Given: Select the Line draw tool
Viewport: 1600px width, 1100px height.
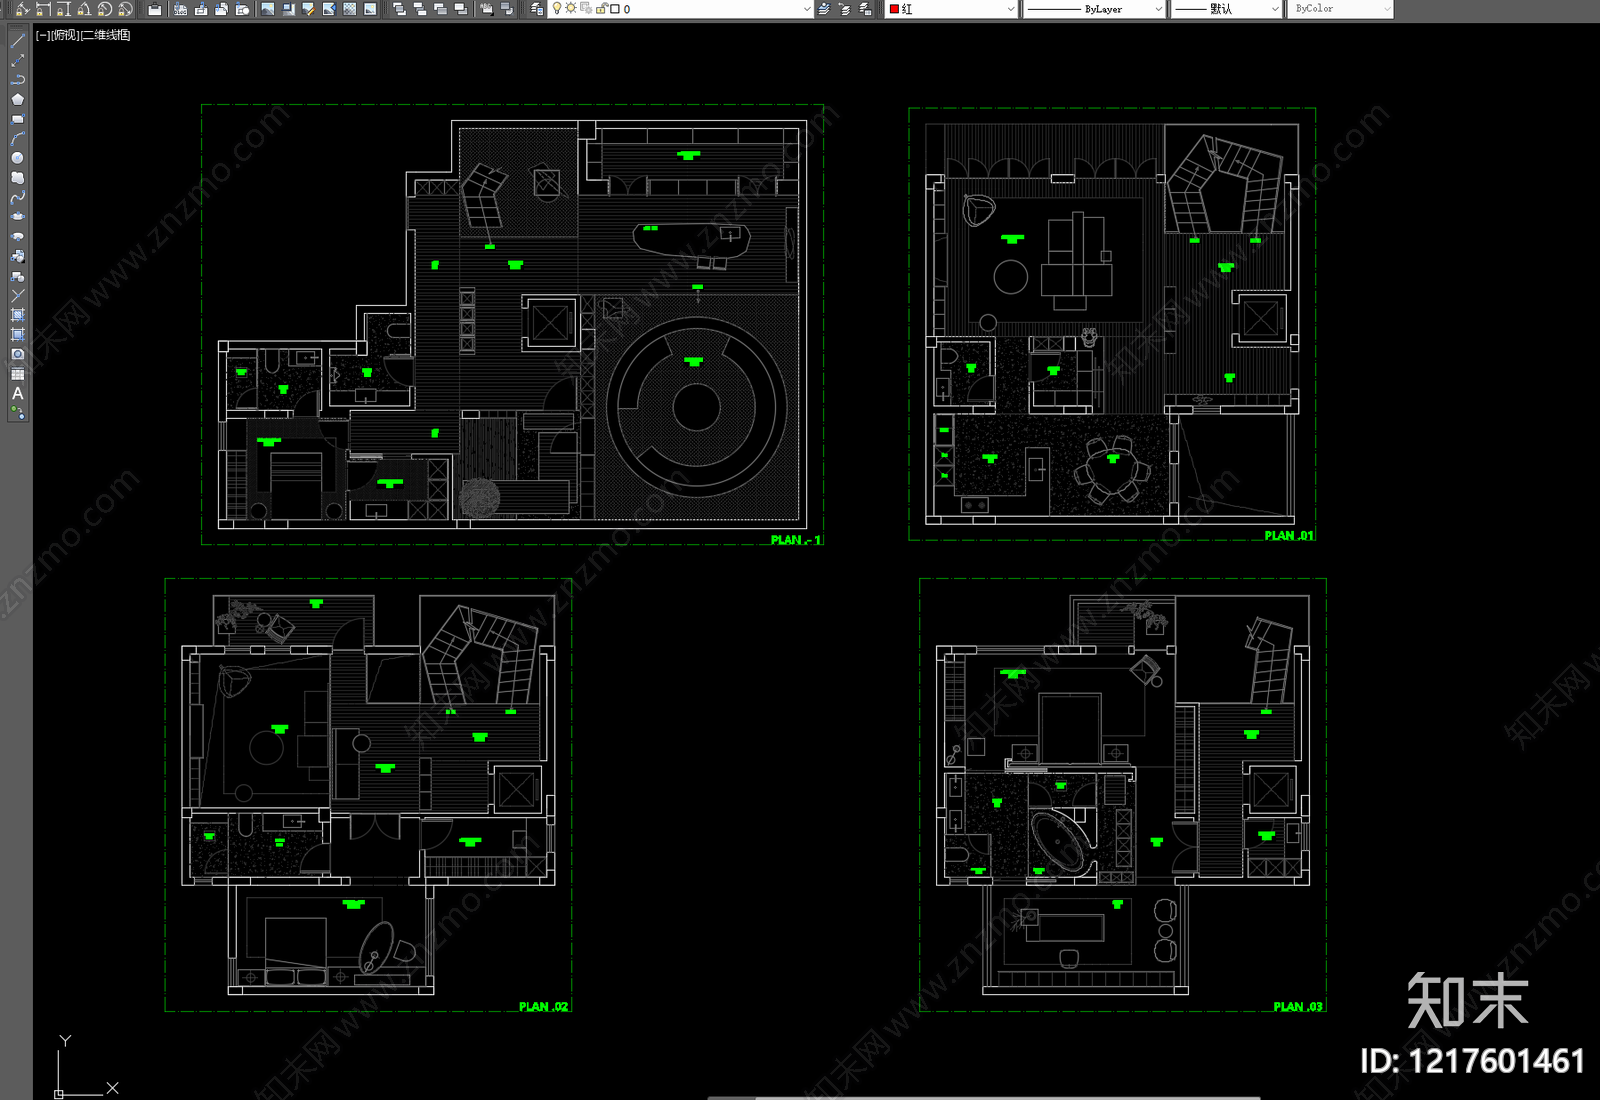Looking at the screenshot, I should click(18, 41).
